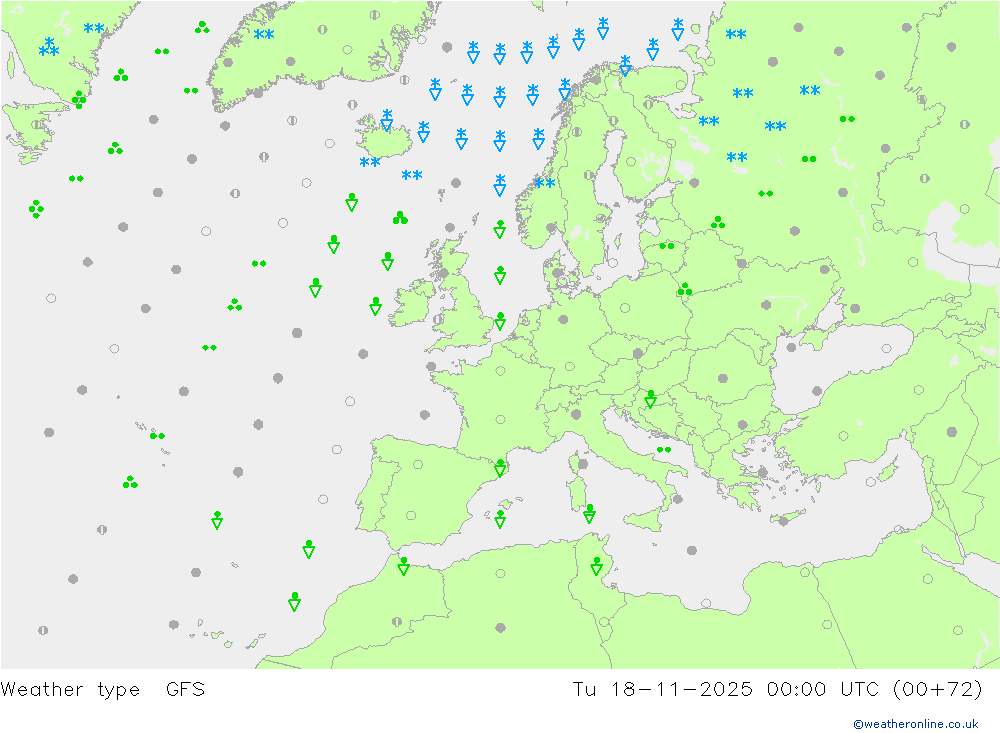This screenshot has width=1000, height=733.
Task: Click the grey cloud dot over Algeria
Action: click(500, 628)
